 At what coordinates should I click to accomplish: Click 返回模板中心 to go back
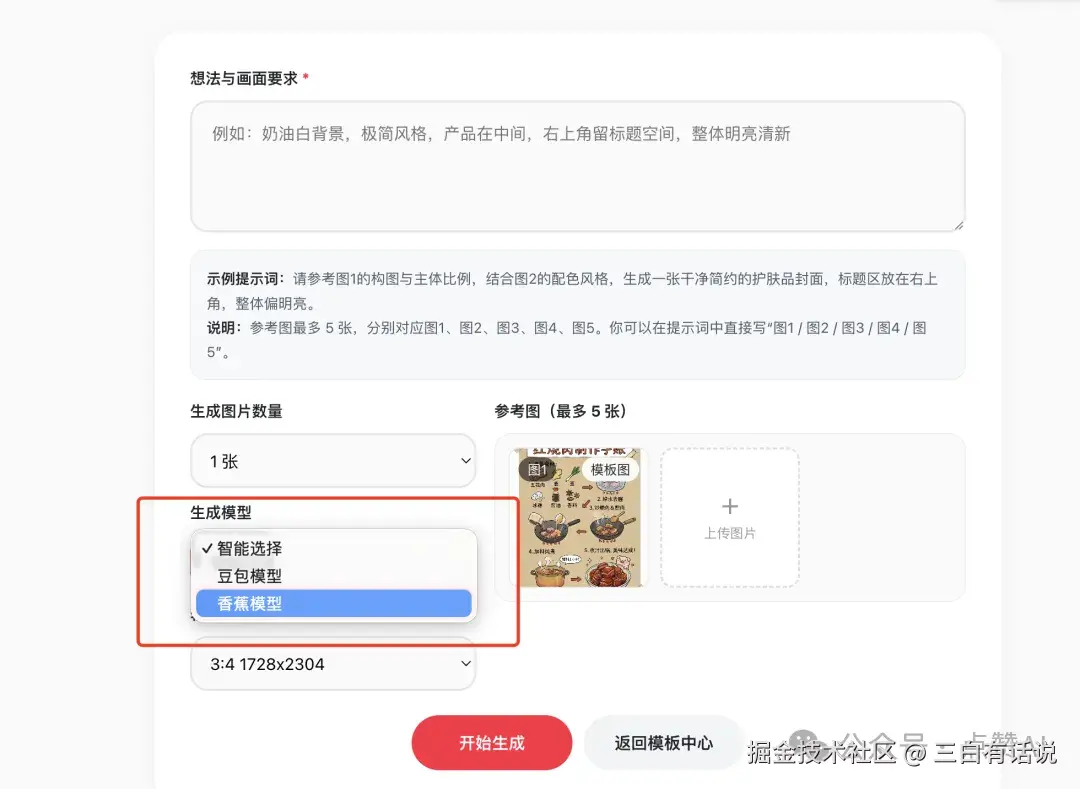tap(665, 742)
